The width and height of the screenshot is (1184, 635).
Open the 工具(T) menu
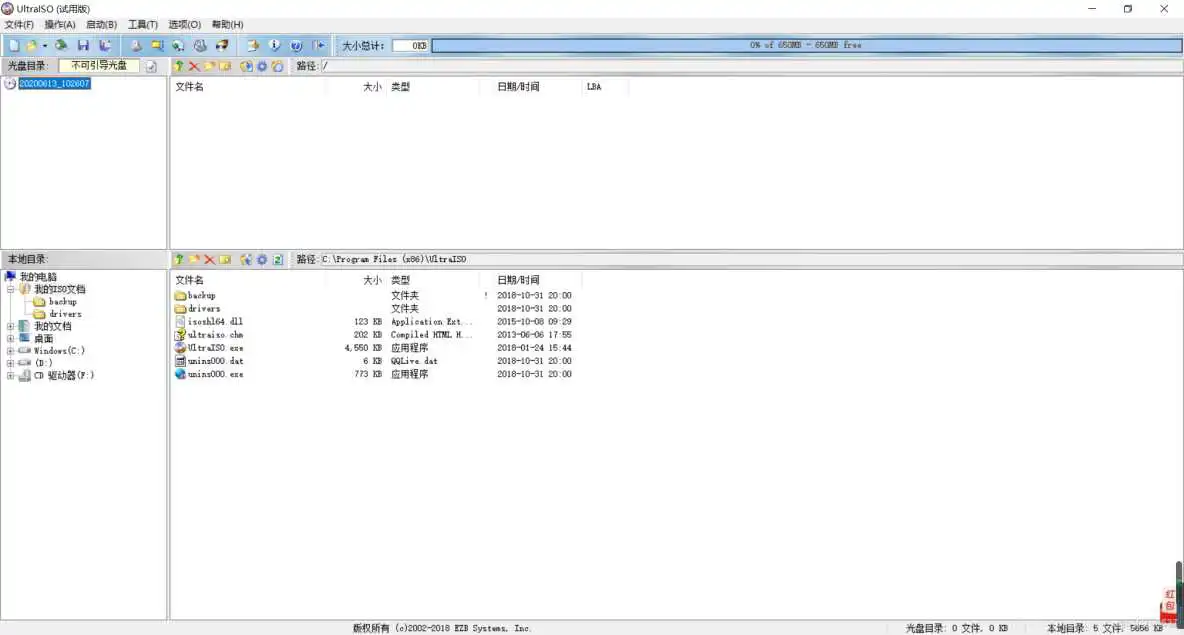point(142,24)
